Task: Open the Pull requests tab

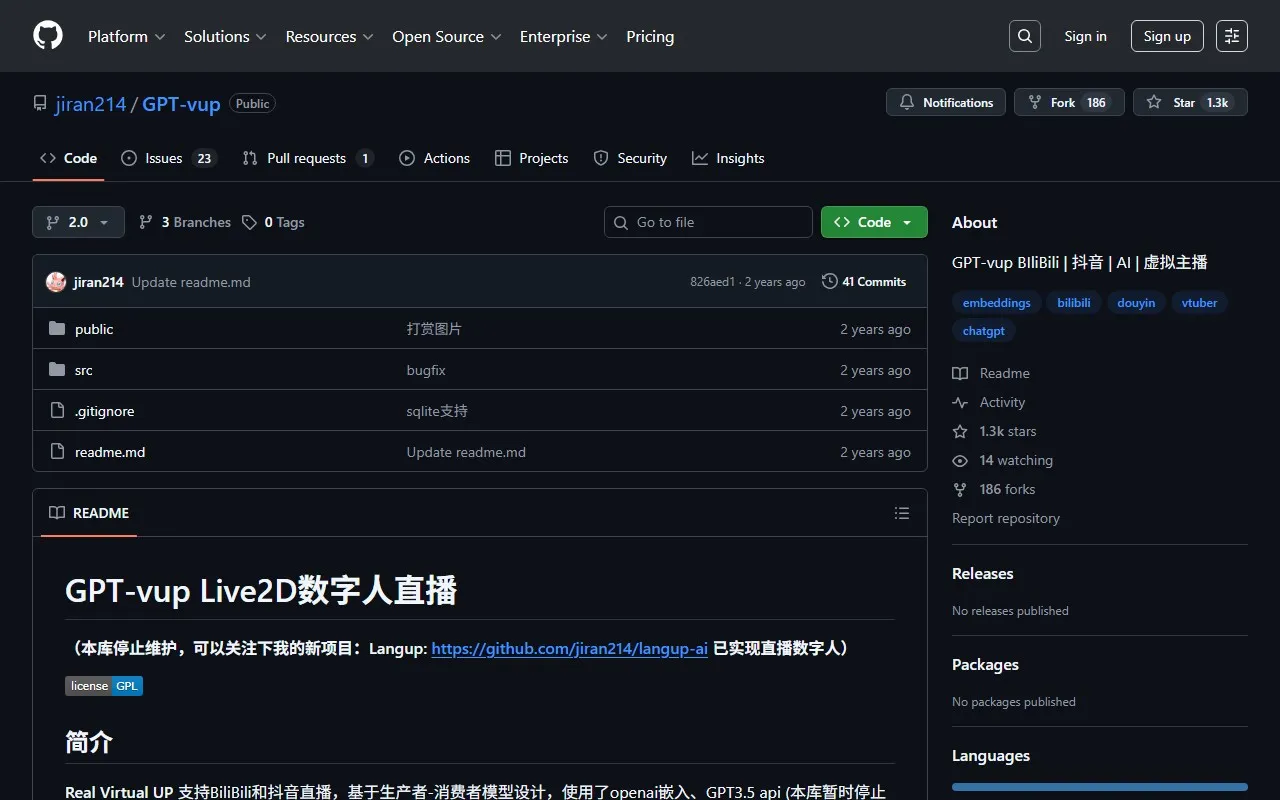Action: [x=307, y=158]
